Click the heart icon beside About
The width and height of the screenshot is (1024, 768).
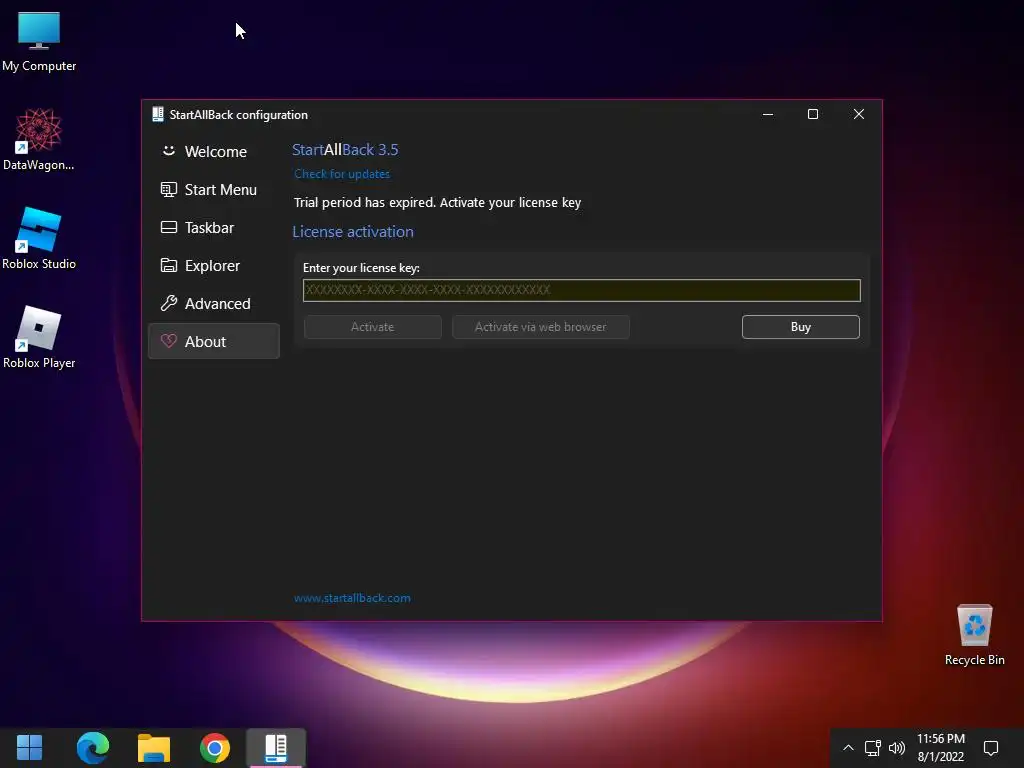(168, 341)
